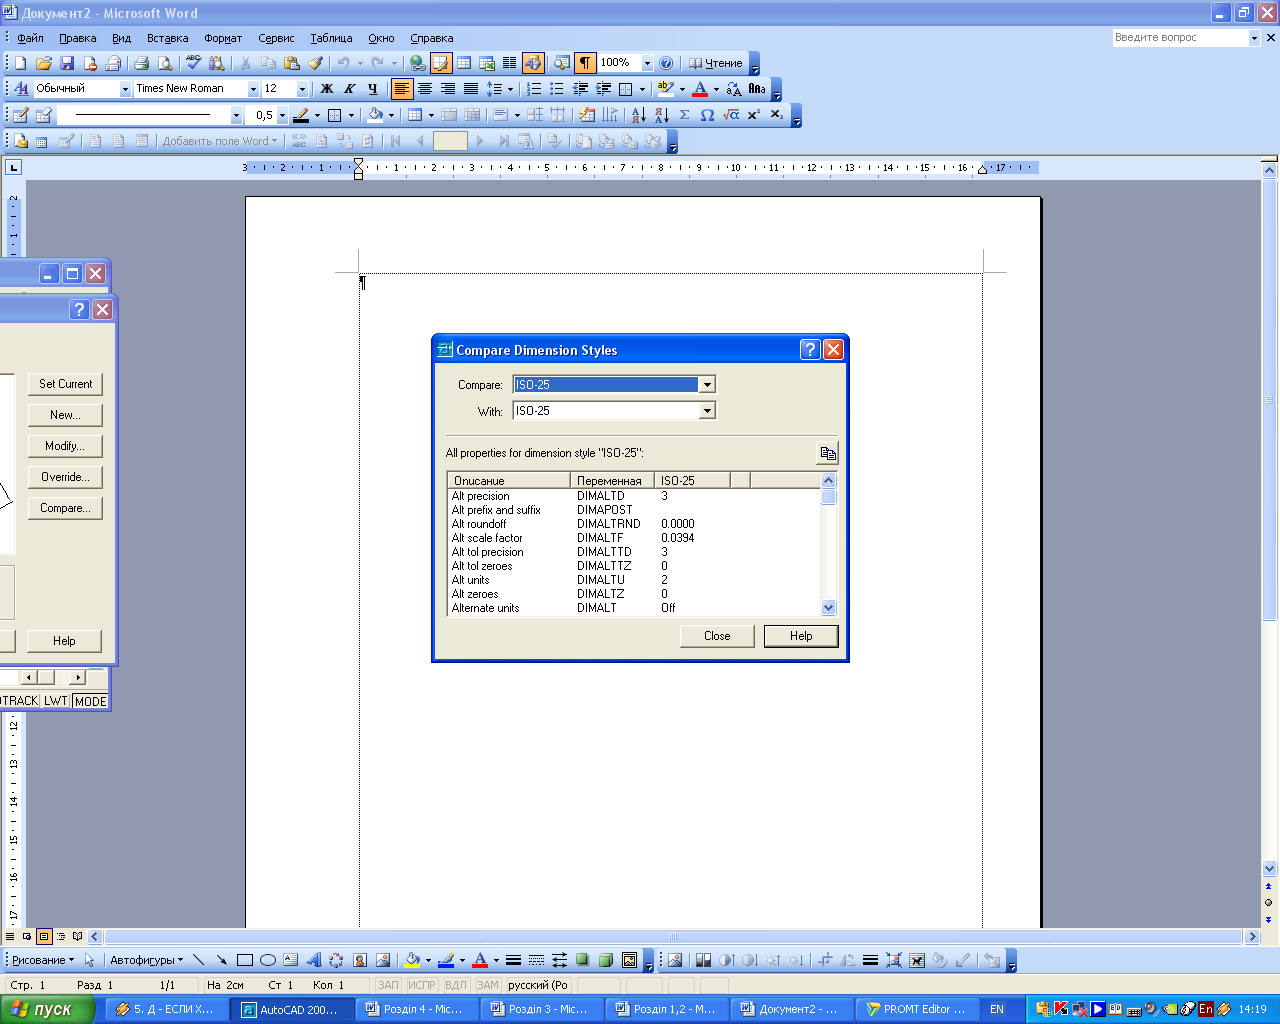The image size is (1280, 1024).
Task: Insert a hyperlink via globe icon
Action: (x=418, y=63)
